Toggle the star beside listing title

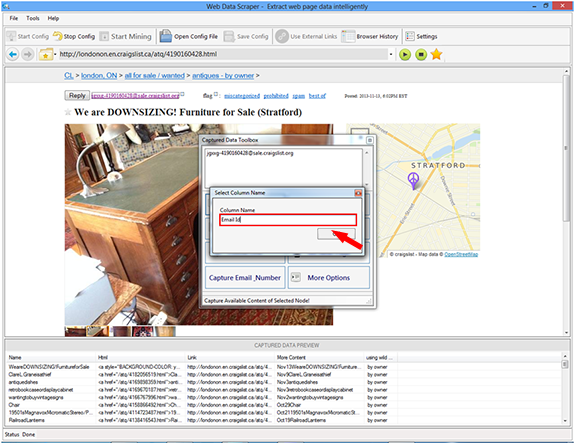[x=68, y=112]
